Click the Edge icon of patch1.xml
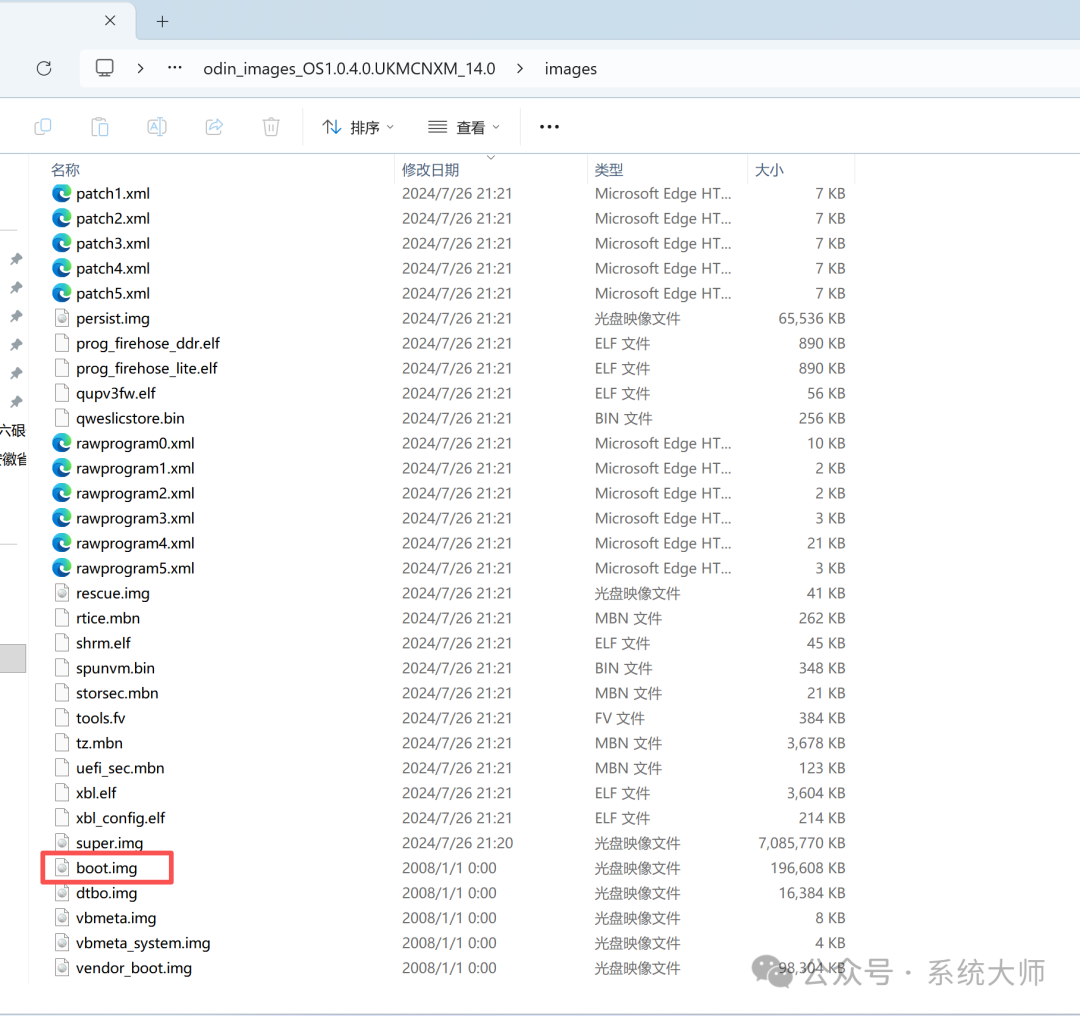 pyautogui.click(x=62, y=193)
